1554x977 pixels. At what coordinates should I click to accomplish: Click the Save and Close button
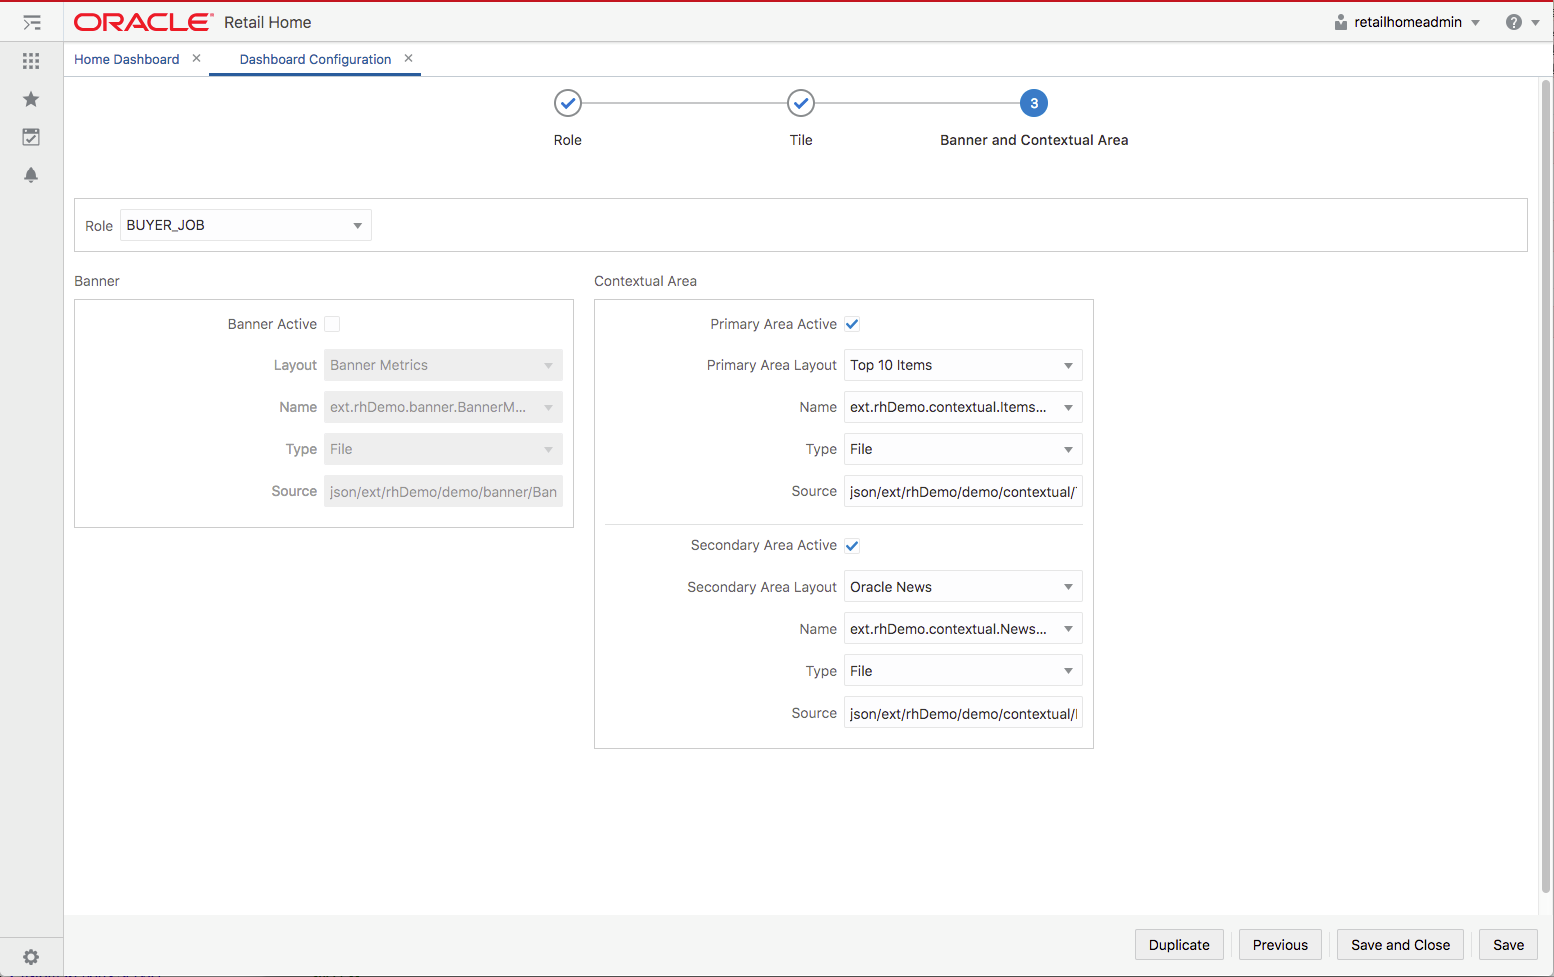coord(1400,945)
